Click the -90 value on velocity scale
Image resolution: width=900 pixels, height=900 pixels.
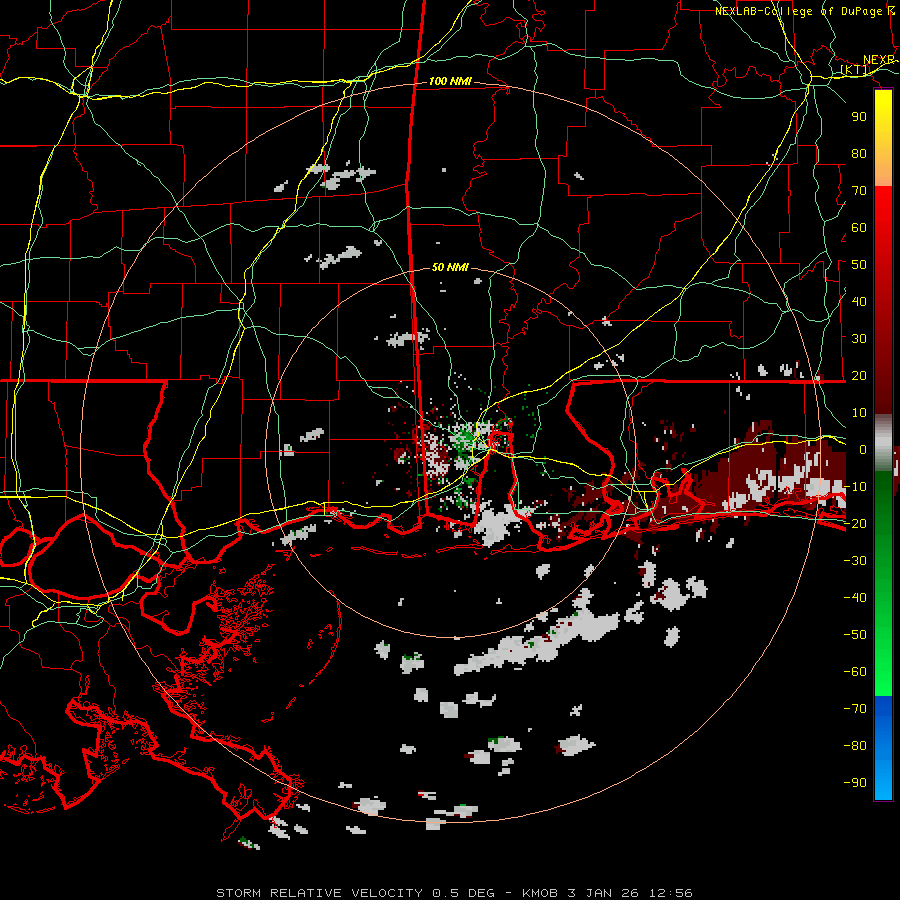[855, 783]
